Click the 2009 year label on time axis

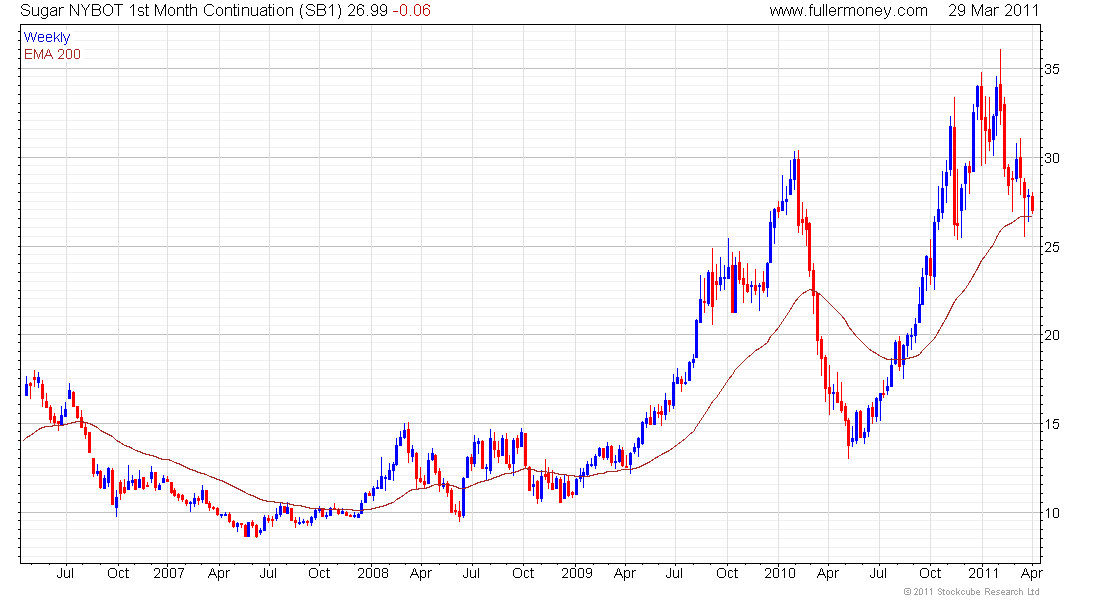(577, 573)
